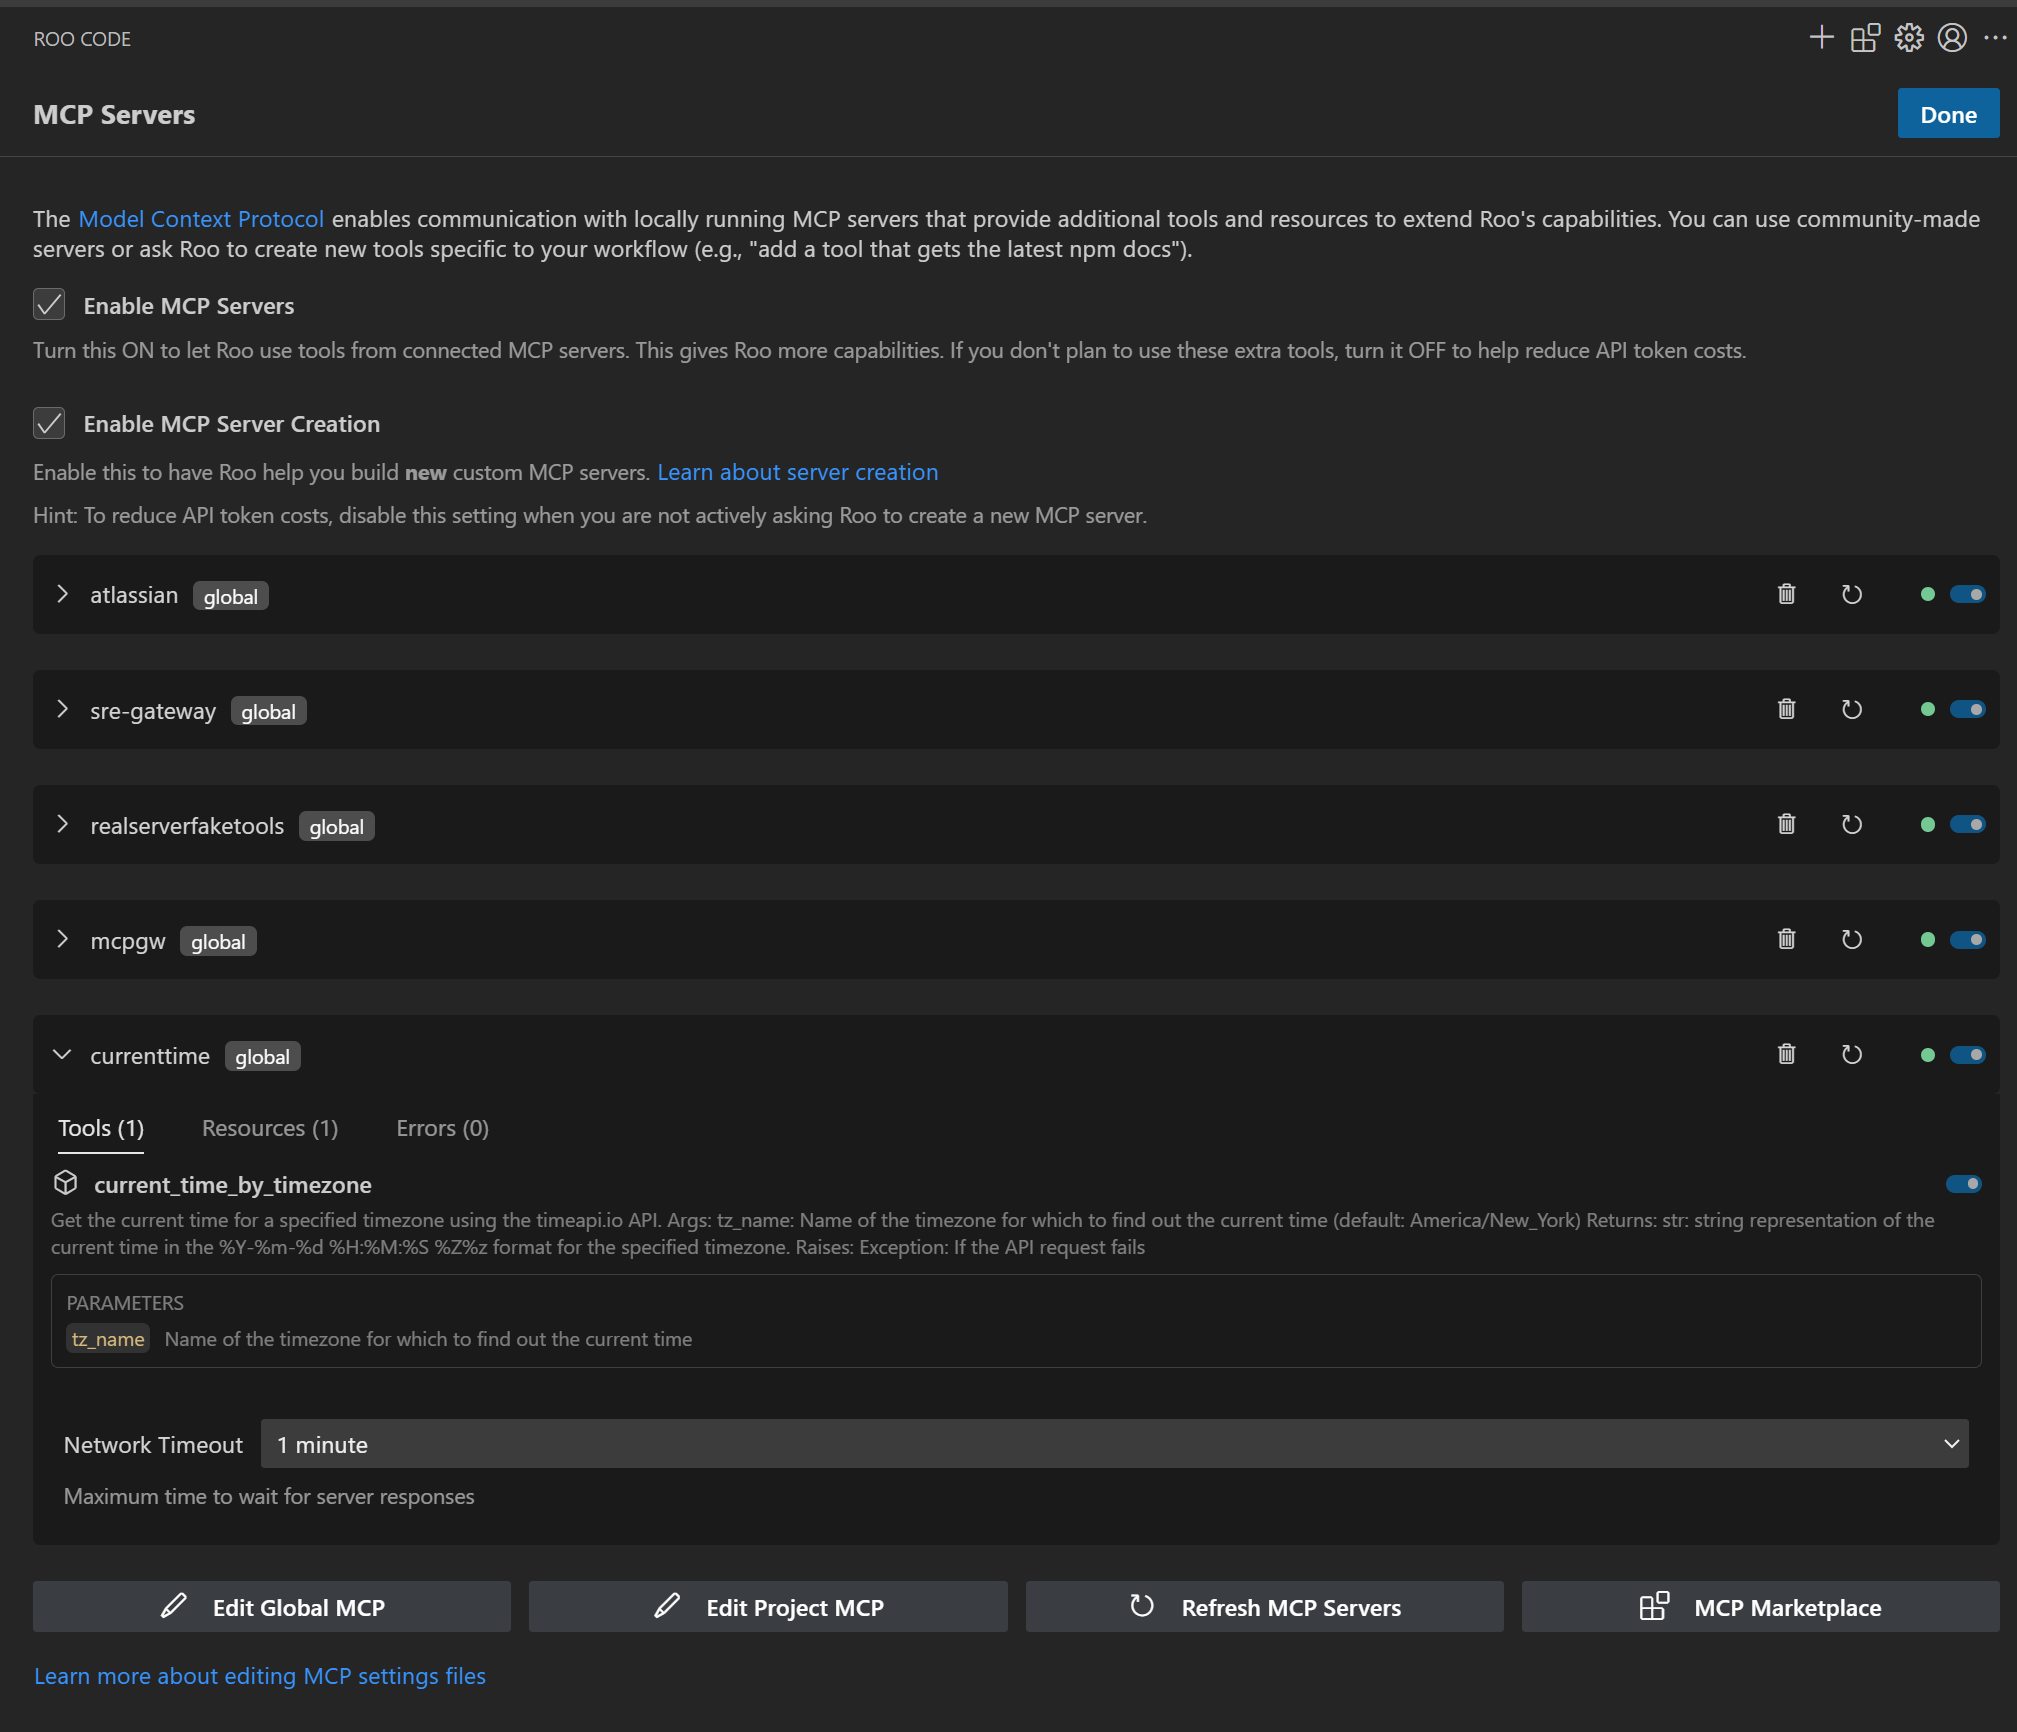Open Learn about server creation link
The image size is (2017, 1732).
pyautogui.click(x=797, y=472)
